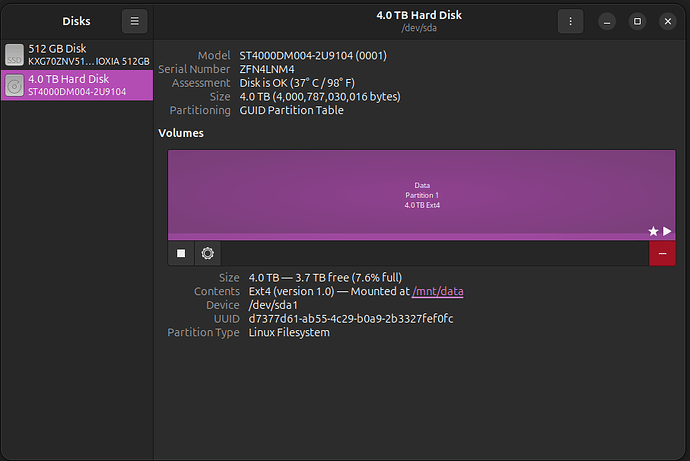Open additional partition options gear button
Image resolution: width=690 pixels, height=461 pixels.
tap(207, 253)
